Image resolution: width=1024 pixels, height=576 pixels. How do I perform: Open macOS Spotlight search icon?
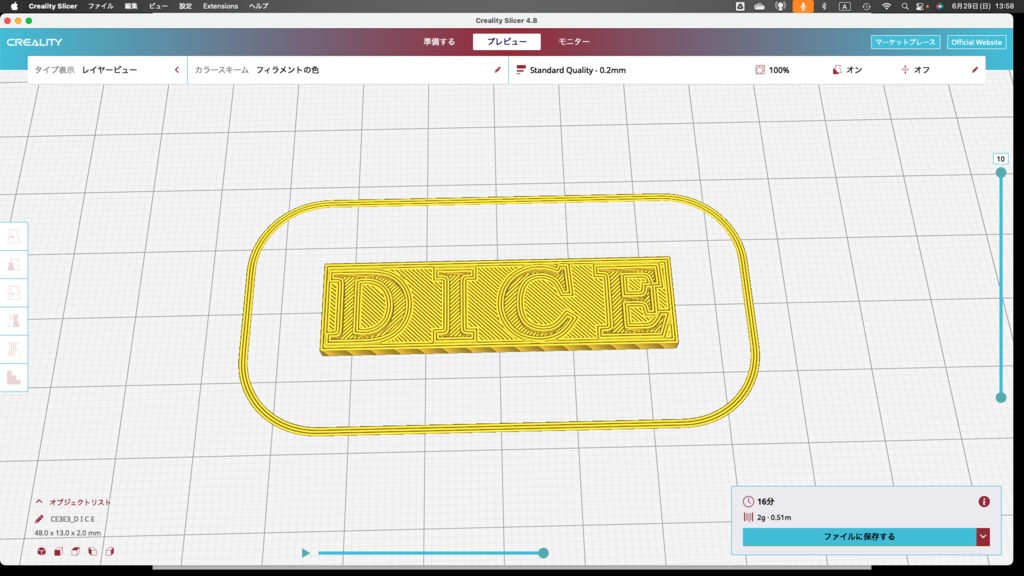[904, 6]
